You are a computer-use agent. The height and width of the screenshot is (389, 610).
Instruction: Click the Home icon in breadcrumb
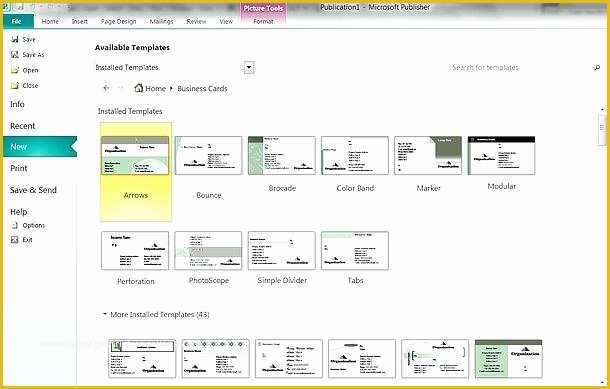[x=138, y=88]
